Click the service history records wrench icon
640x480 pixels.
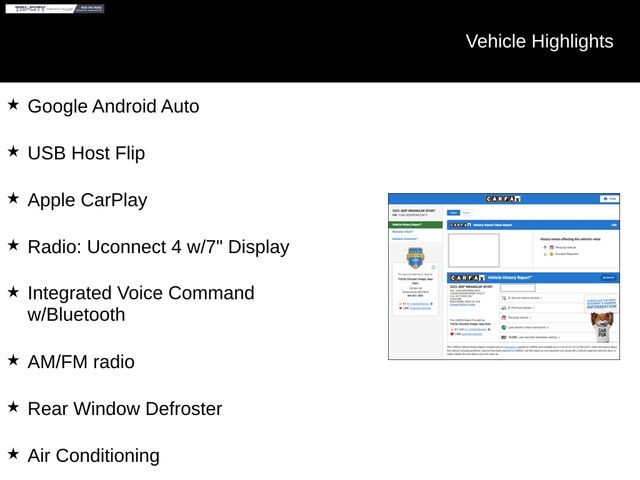[505, 298]
